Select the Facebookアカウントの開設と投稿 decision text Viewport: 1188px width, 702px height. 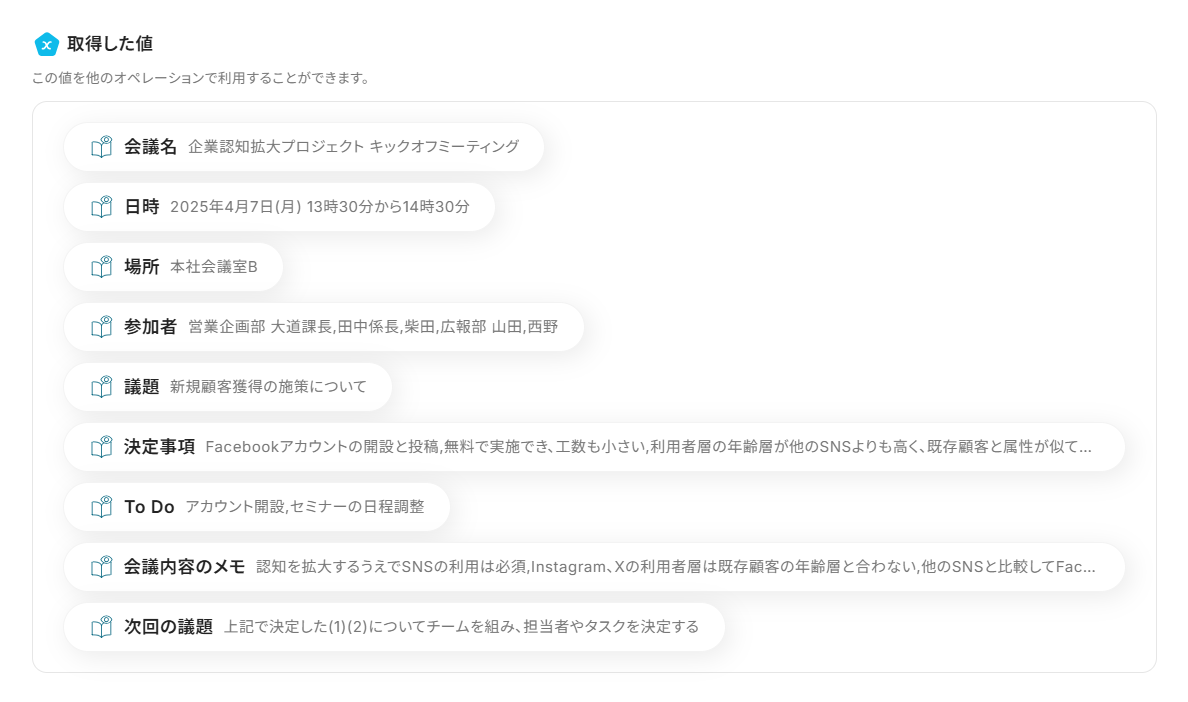[x=647, y=447]
